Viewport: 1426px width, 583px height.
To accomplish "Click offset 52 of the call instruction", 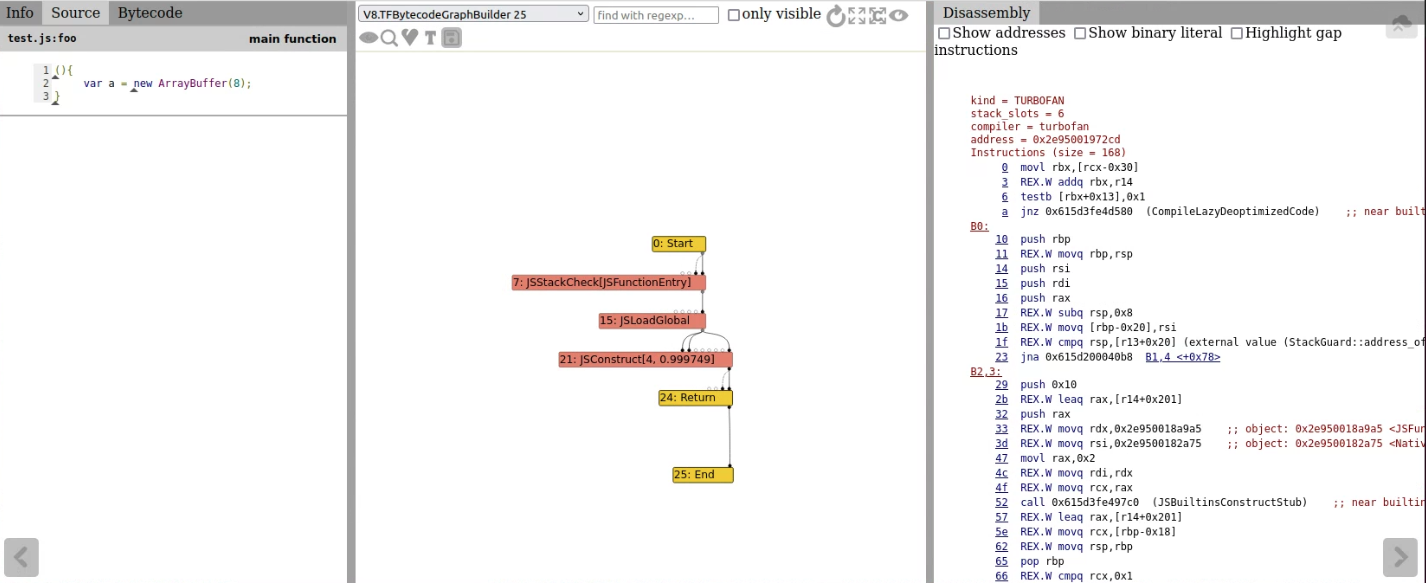I will 1002,503.
